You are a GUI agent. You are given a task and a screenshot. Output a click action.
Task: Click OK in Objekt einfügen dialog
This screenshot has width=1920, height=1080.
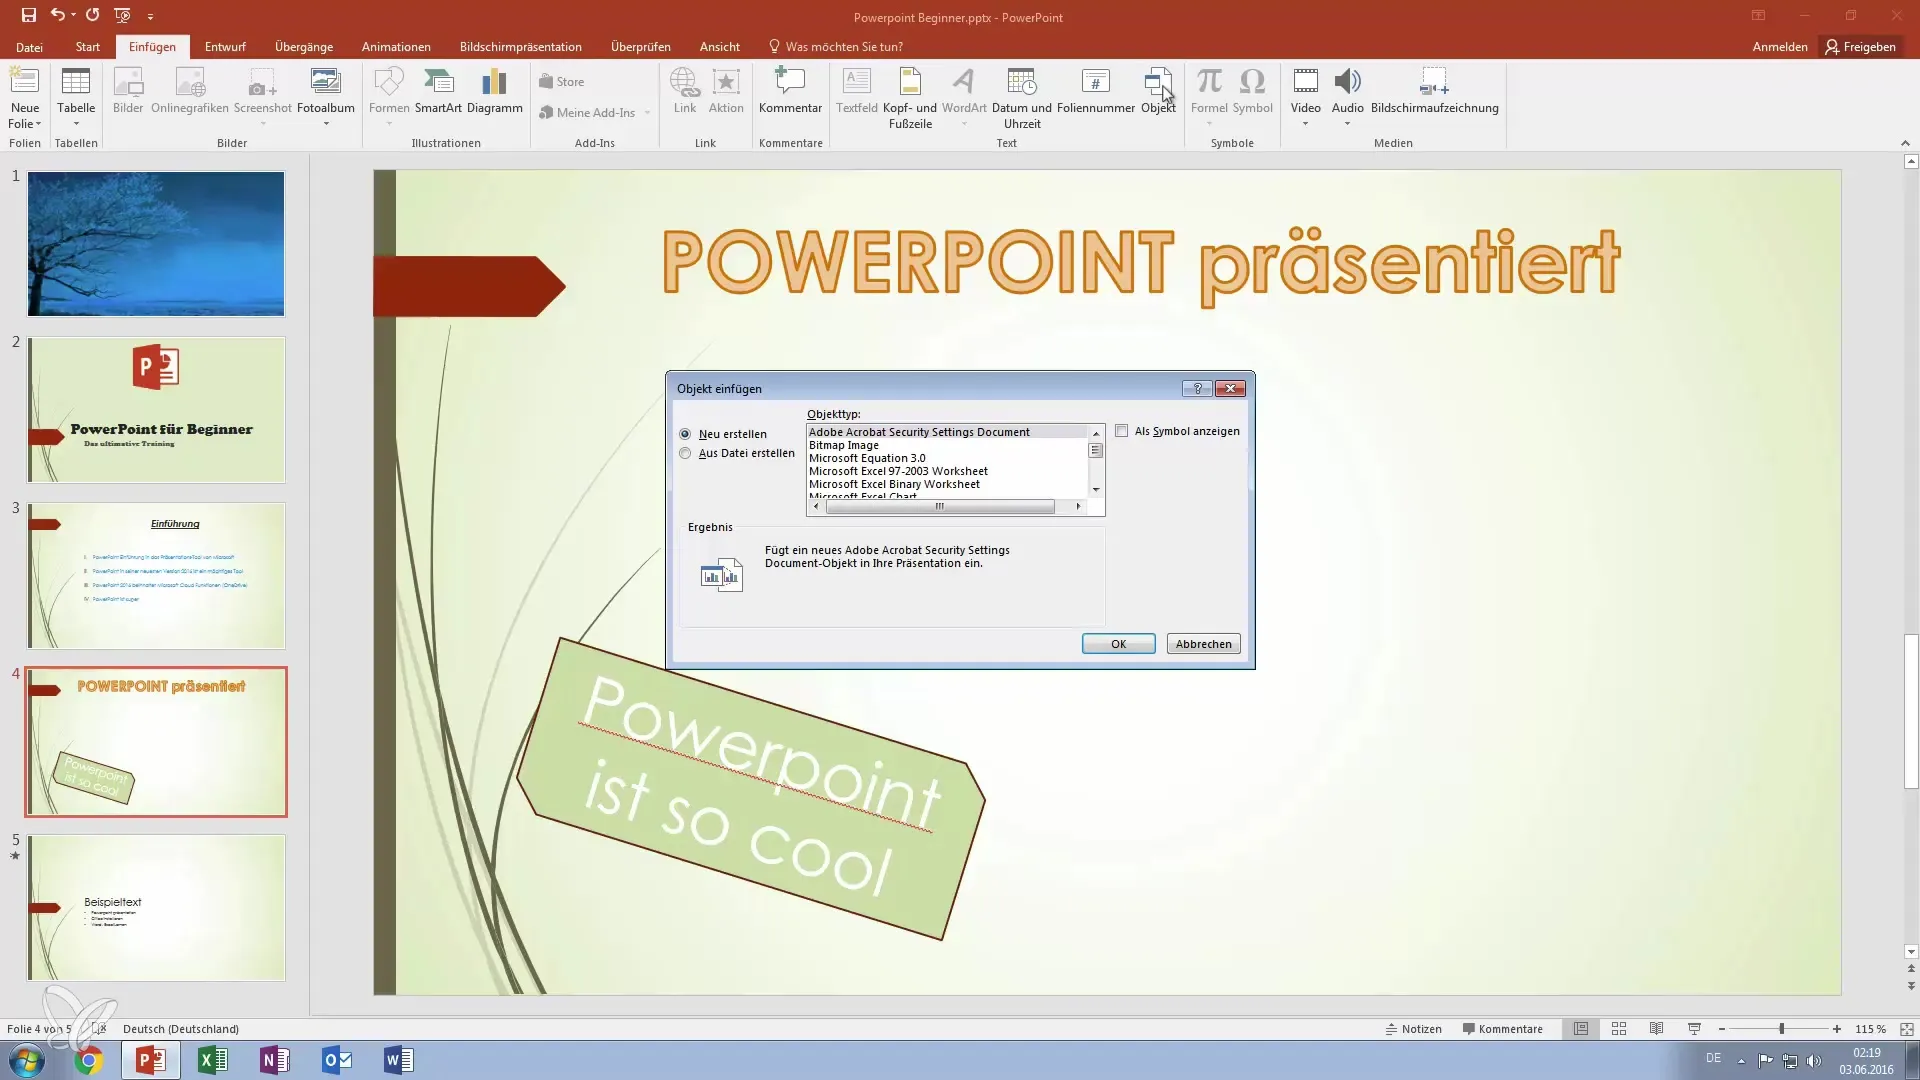pyautogui.click(x=1118, y=644)
